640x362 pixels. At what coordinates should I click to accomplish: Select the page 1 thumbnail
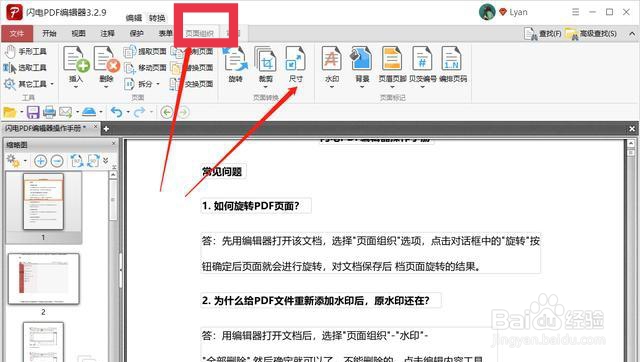[x=43, y=201]
